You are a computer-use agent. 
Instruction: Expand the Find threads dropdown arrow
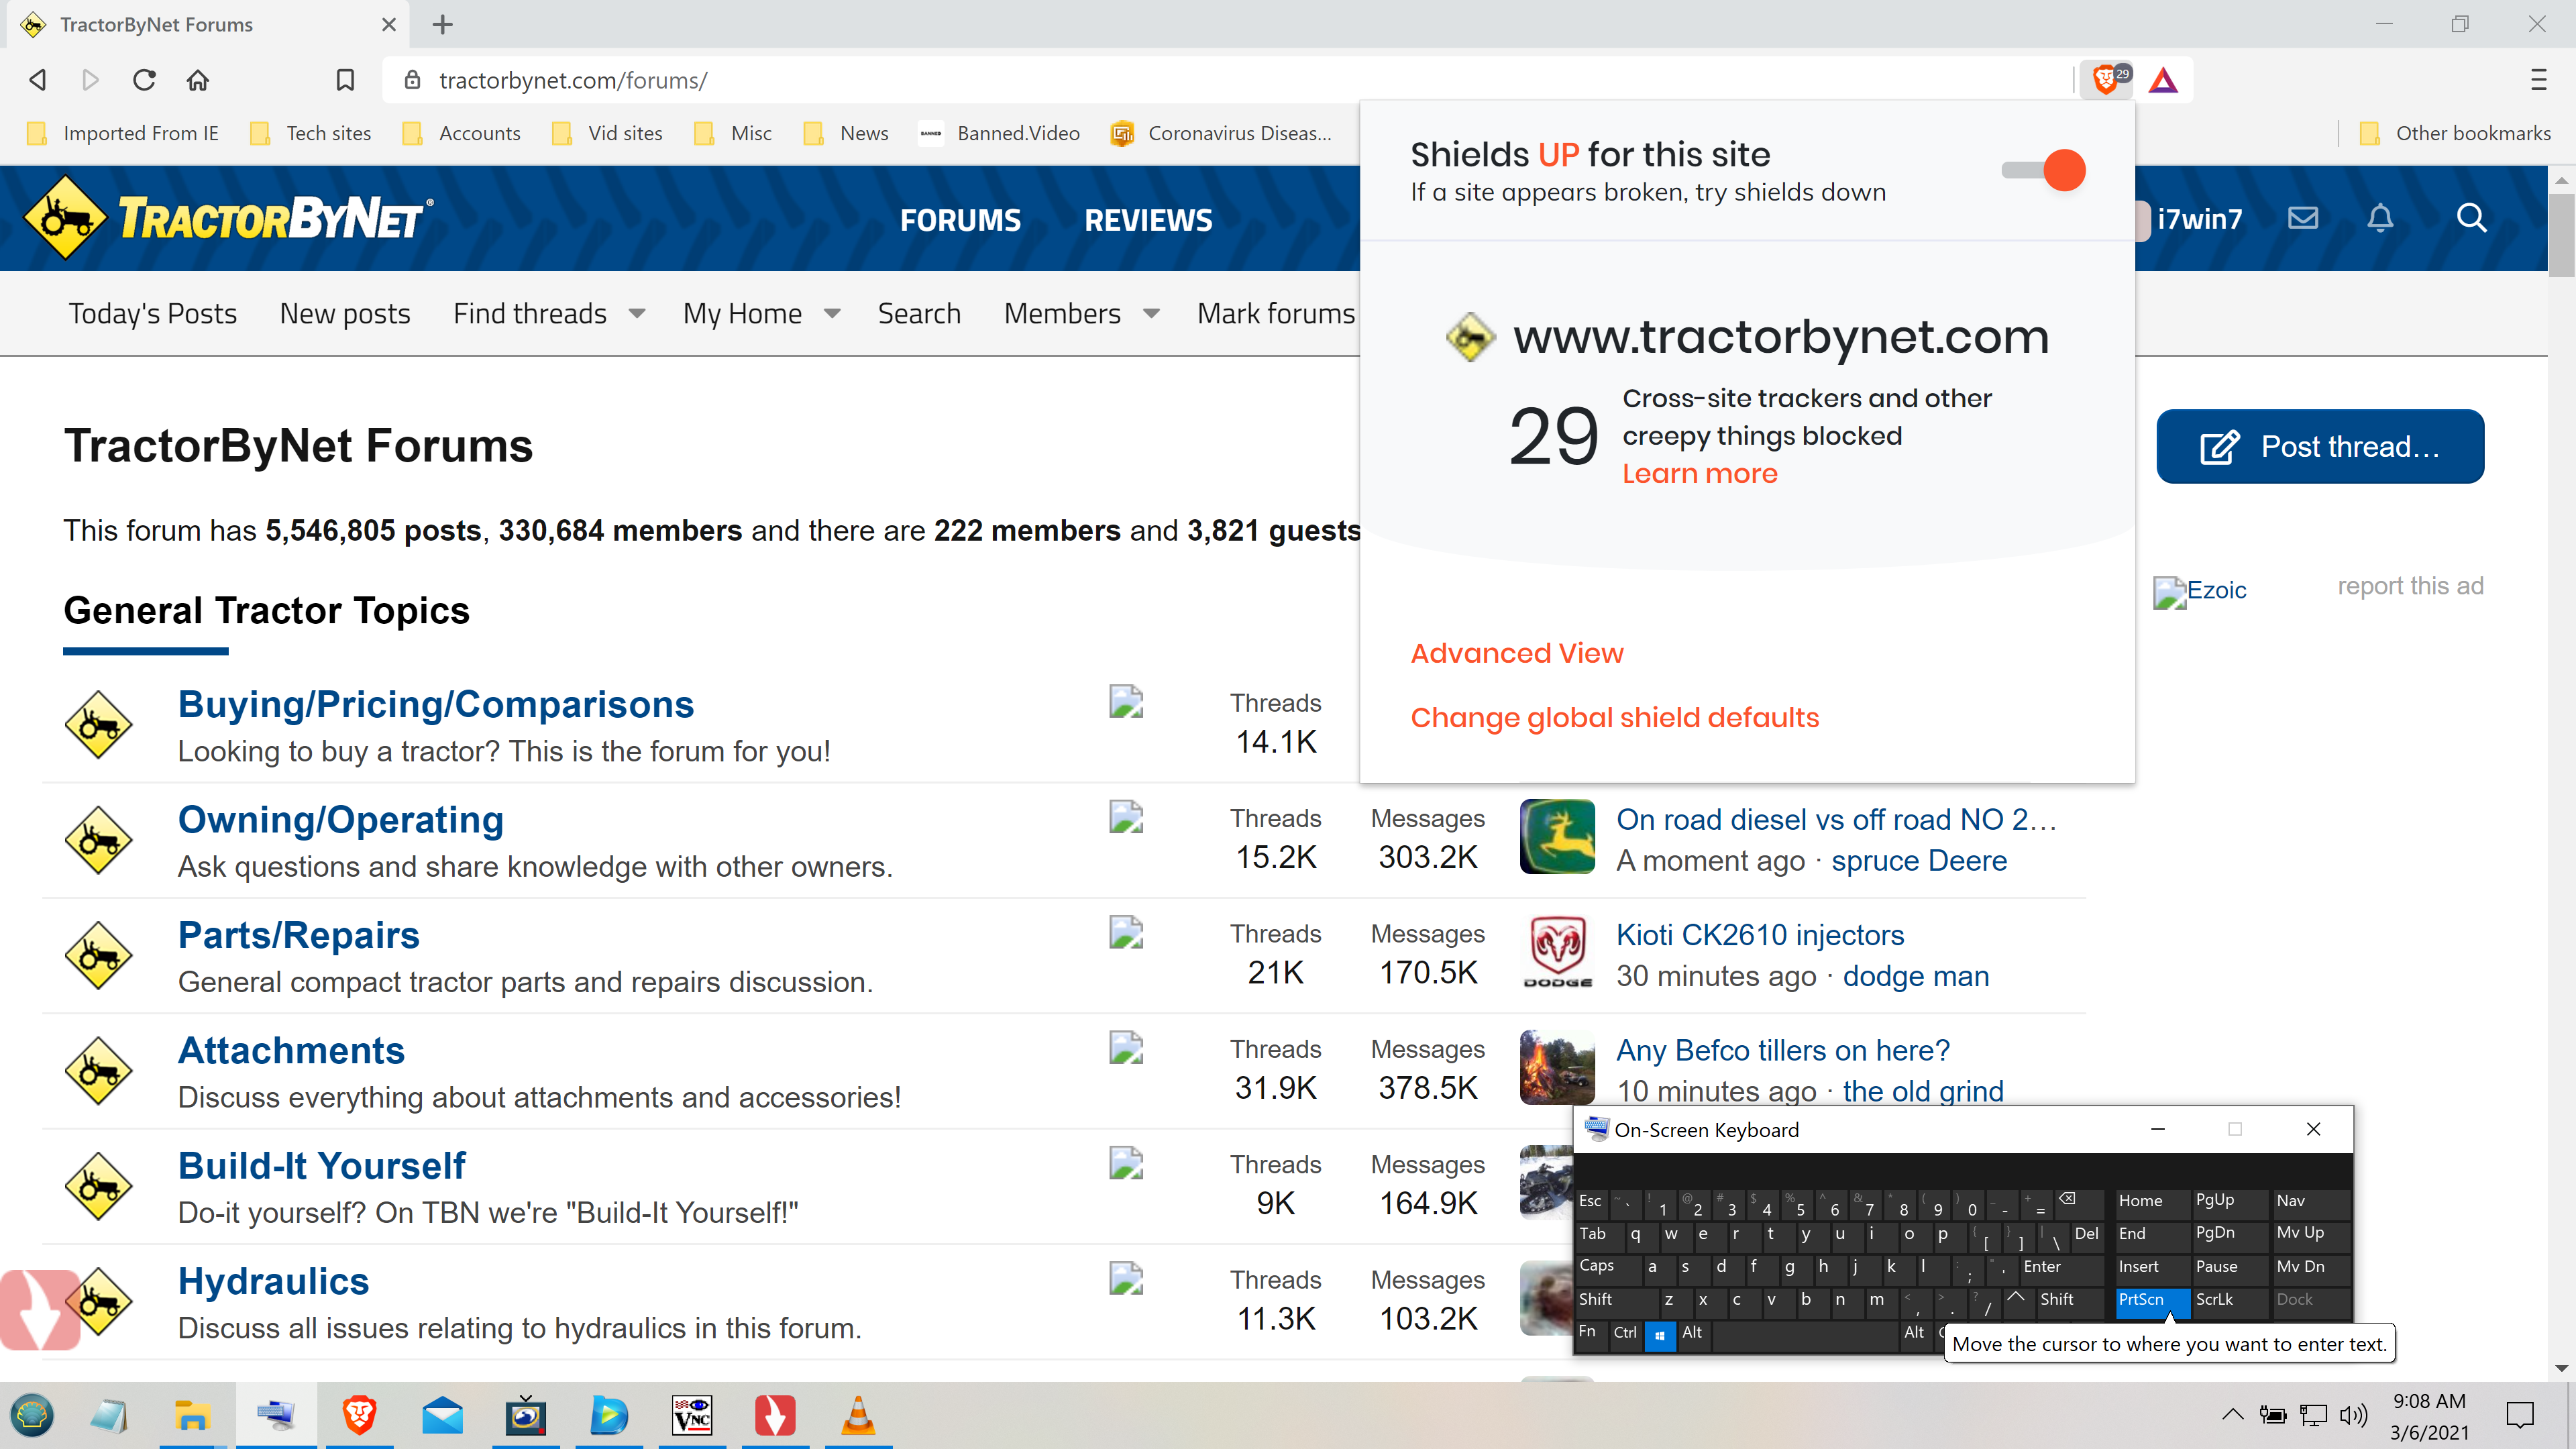637,314
